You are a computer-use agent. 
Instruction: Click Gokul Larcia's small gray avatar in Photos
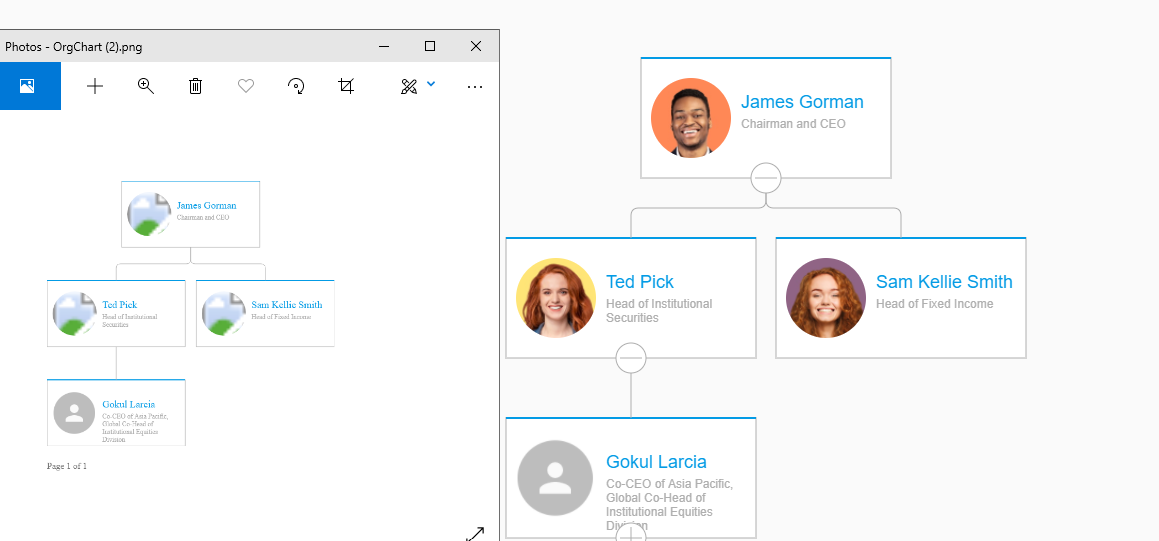pyautogui.click(x=74, y=413)
